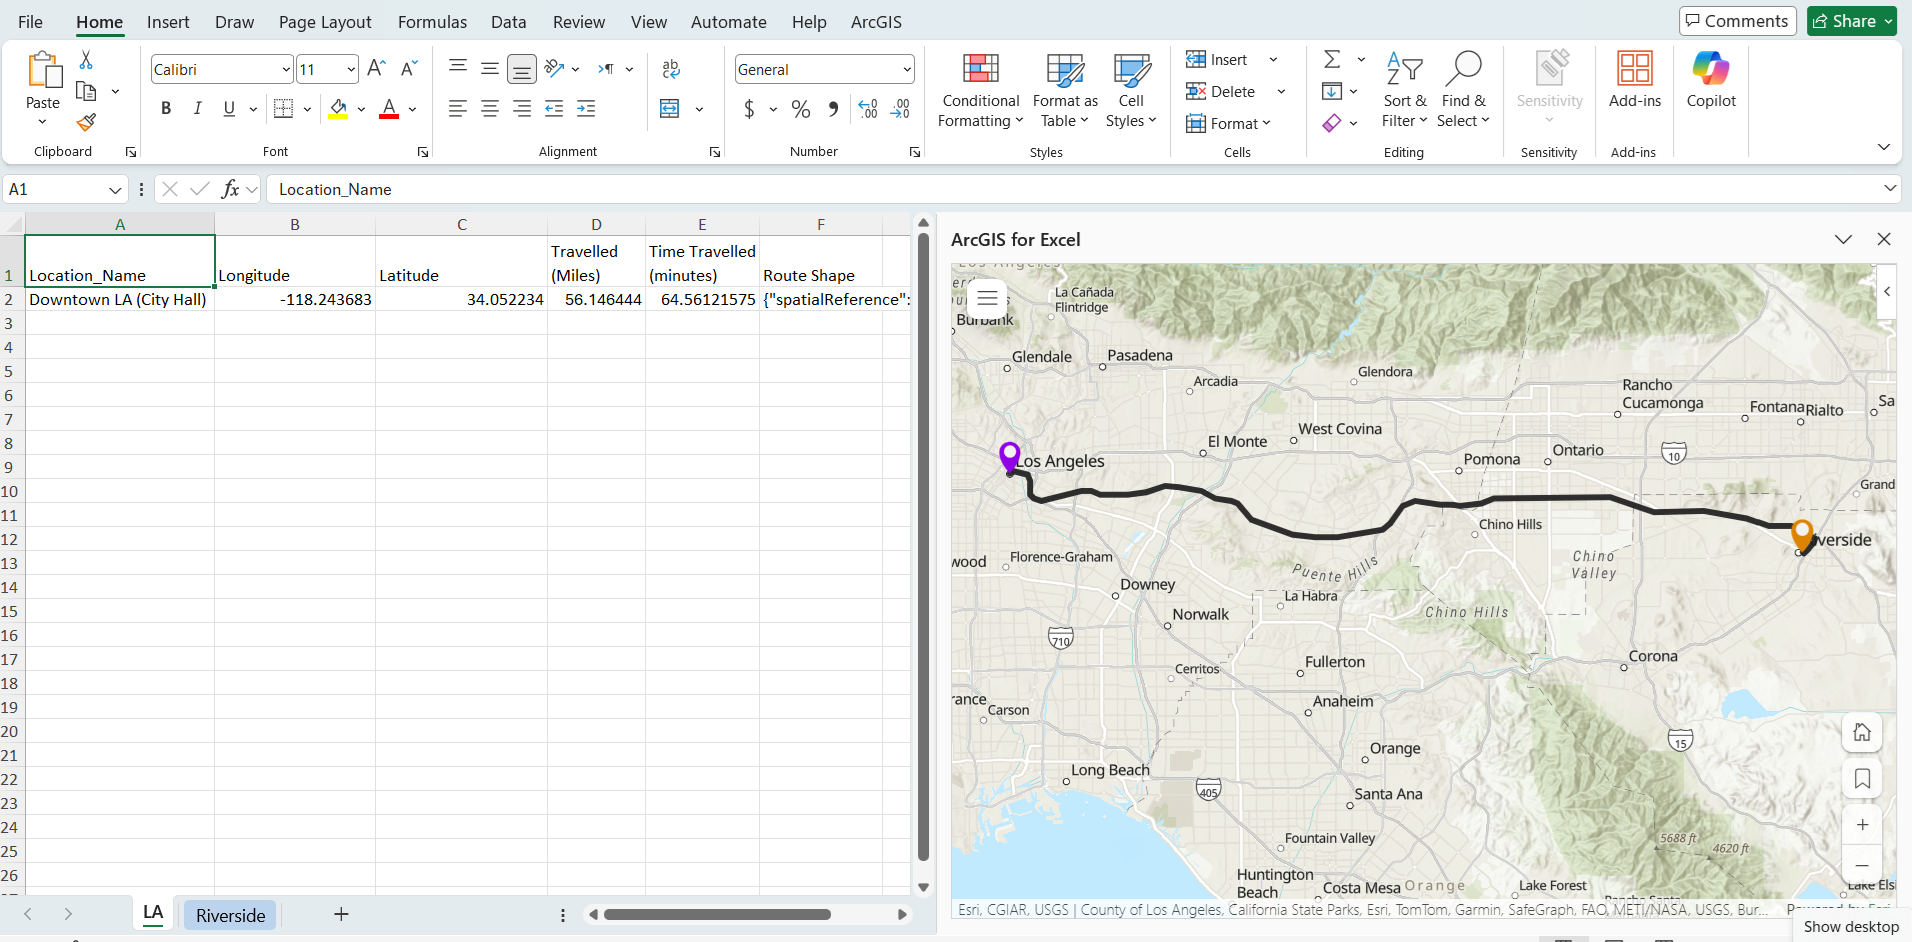1912x942 pixels.
Task: Click Find & Select button
Action: 1463,90
